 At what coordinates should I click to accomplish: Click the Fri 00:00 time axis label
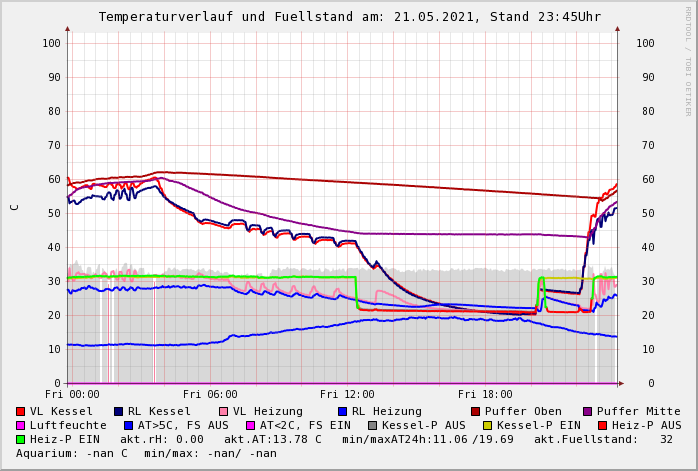pos(72,395)
